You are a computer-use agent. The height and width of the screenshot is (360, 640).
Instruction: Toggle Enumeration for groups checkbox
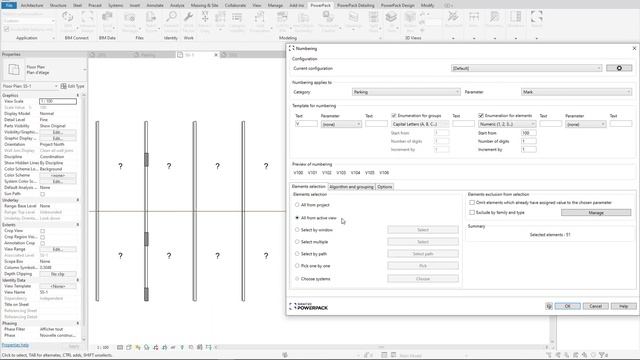click(394, 116)
